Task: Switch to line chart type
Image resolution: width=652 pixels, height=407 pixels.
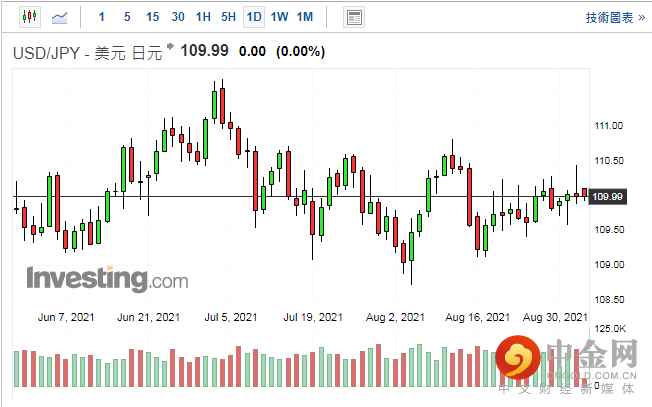Action: [61, 17]
